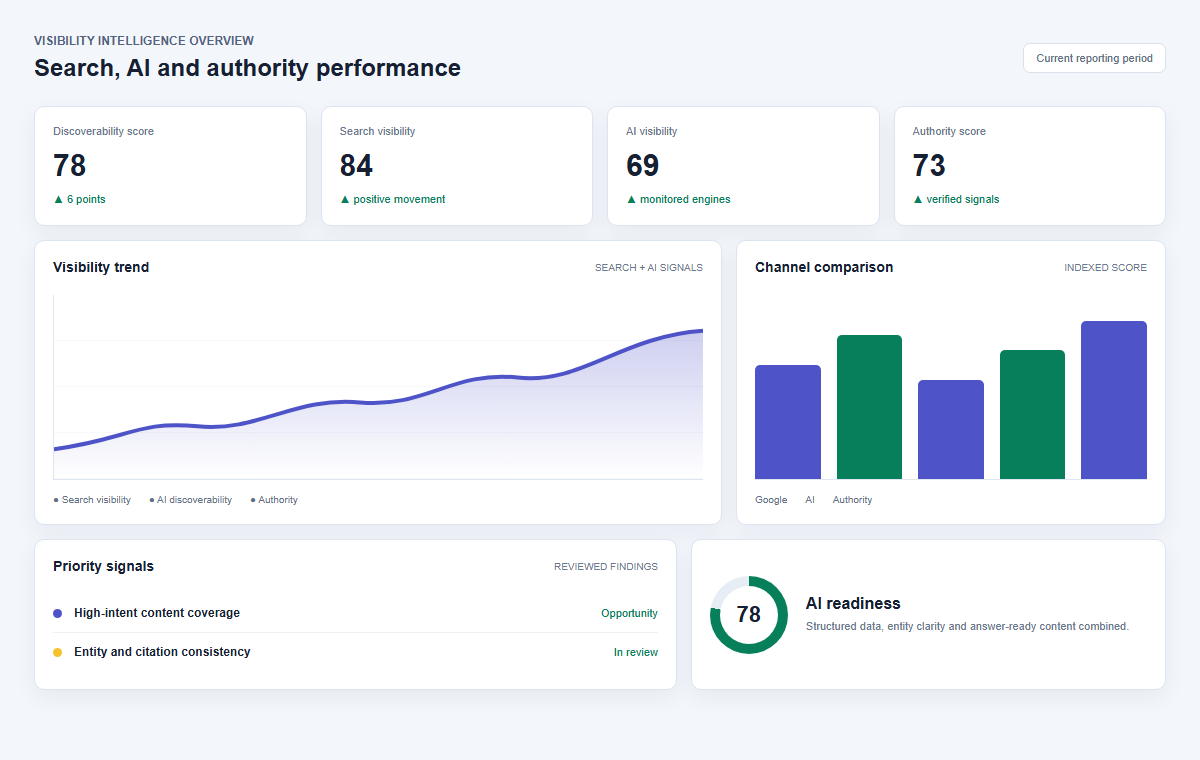Click the Authority legend in Visibility trend

pos(274,500)
